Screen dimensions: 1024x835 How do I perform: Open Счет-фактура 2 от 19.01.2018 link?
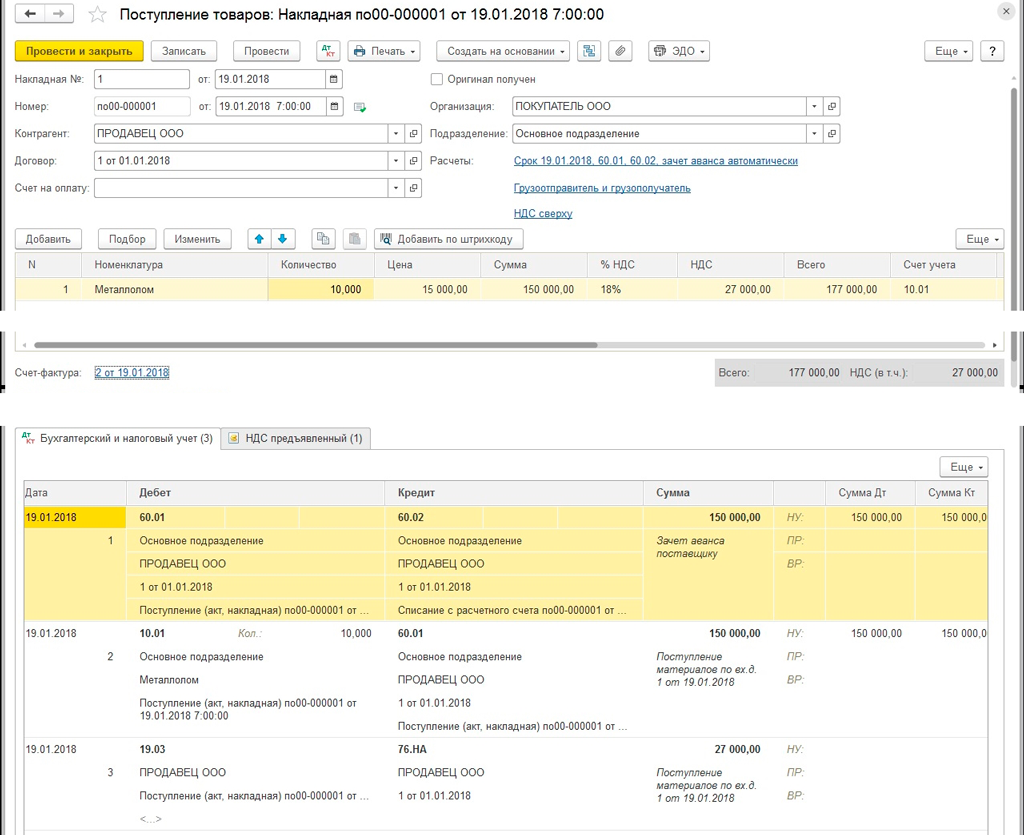tap(132, 373)
